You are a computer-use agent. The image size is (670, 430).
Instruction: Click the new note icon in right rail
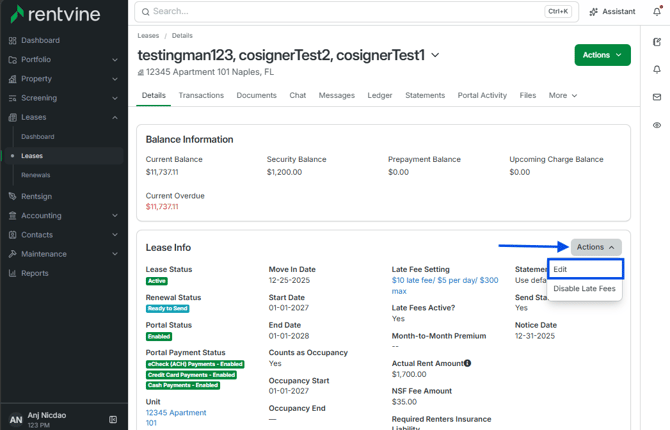click(x=657, y=42)
